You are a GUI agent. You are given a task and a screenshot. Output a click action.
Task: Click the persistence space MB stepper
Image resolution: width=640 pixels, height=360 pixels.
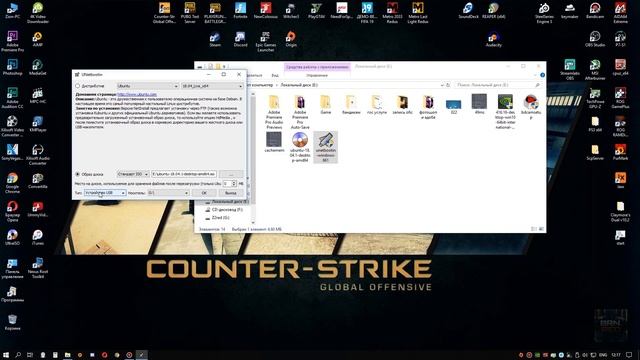234,184
